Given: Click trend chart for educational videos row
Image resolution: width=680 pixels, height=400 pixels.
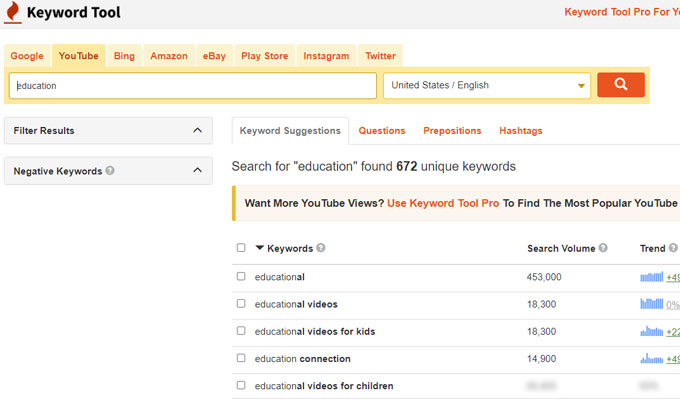Looking at the screenshot, I should (x=651, y=304).
